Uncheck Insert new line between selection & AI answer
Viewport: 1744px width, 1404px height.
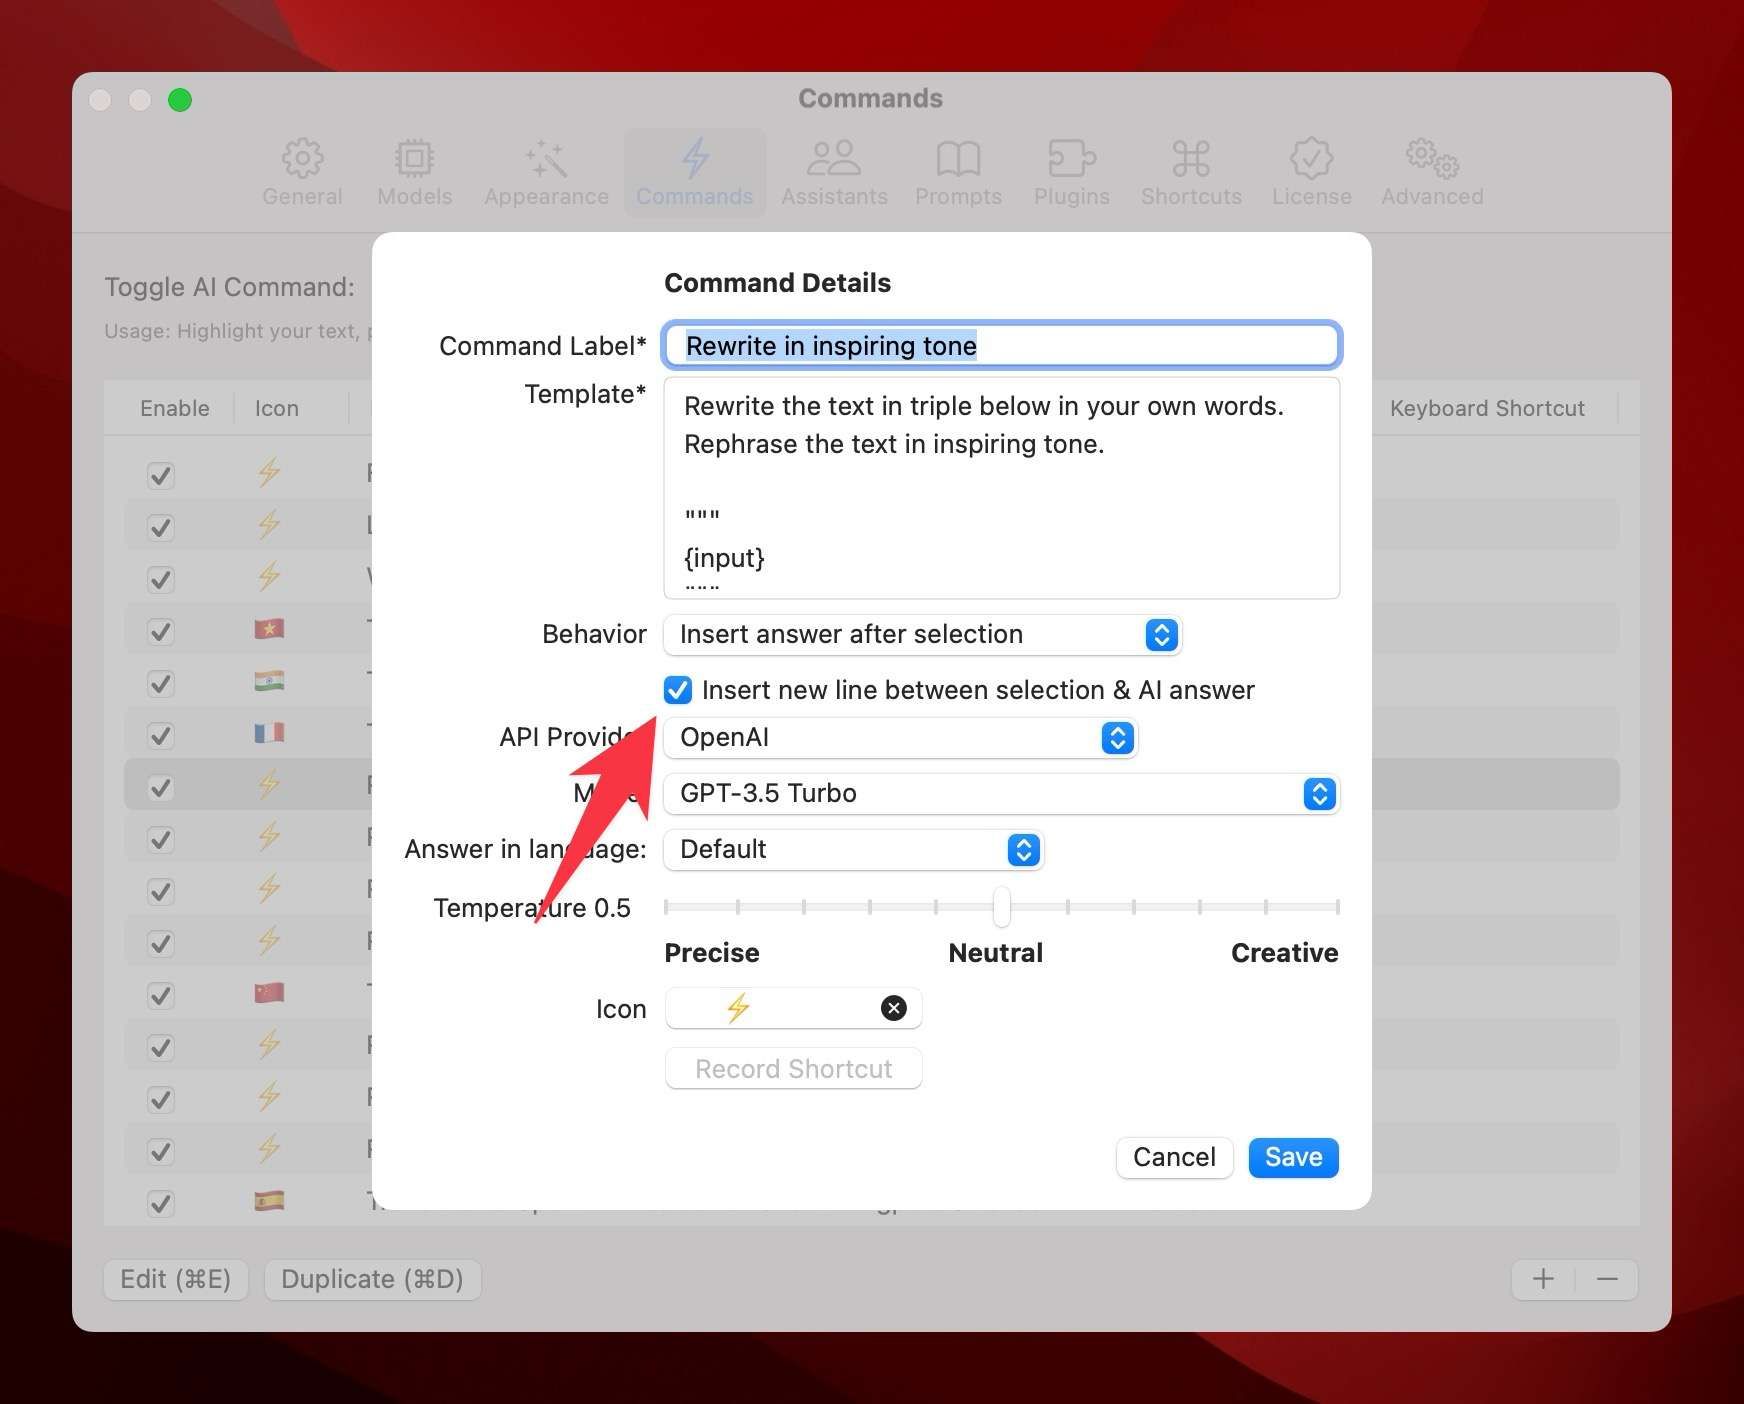click(678, 690)
